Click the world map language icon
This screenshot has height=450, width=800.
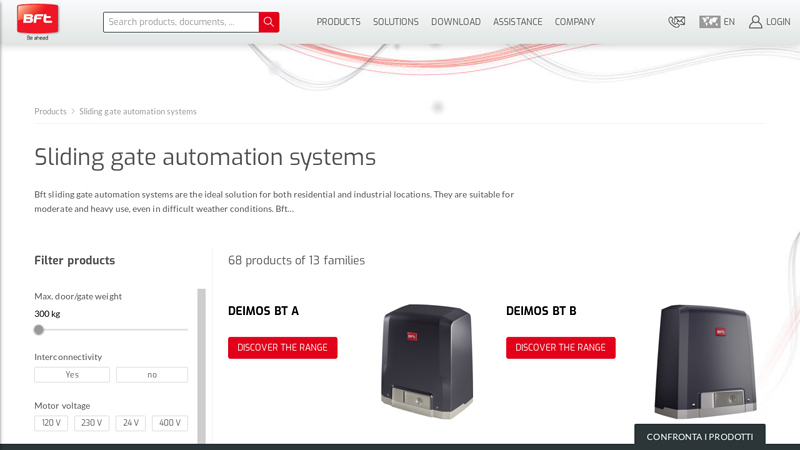point(709,22)
